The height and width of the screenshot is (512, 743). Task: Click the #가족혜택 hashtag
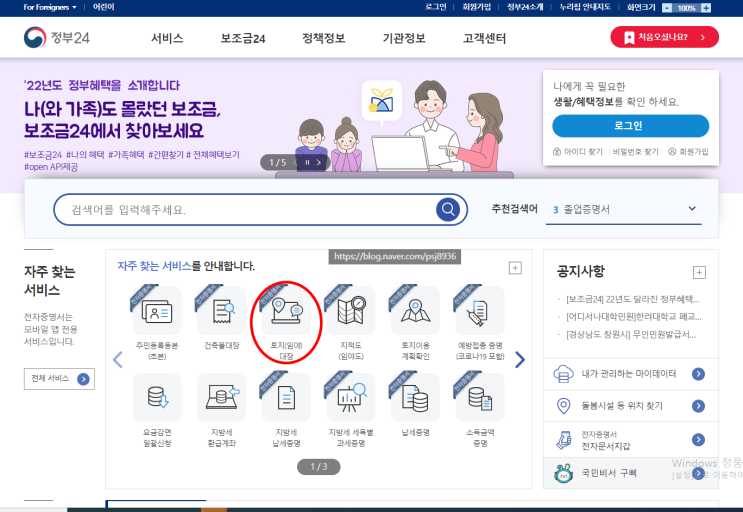pos(126,155)
